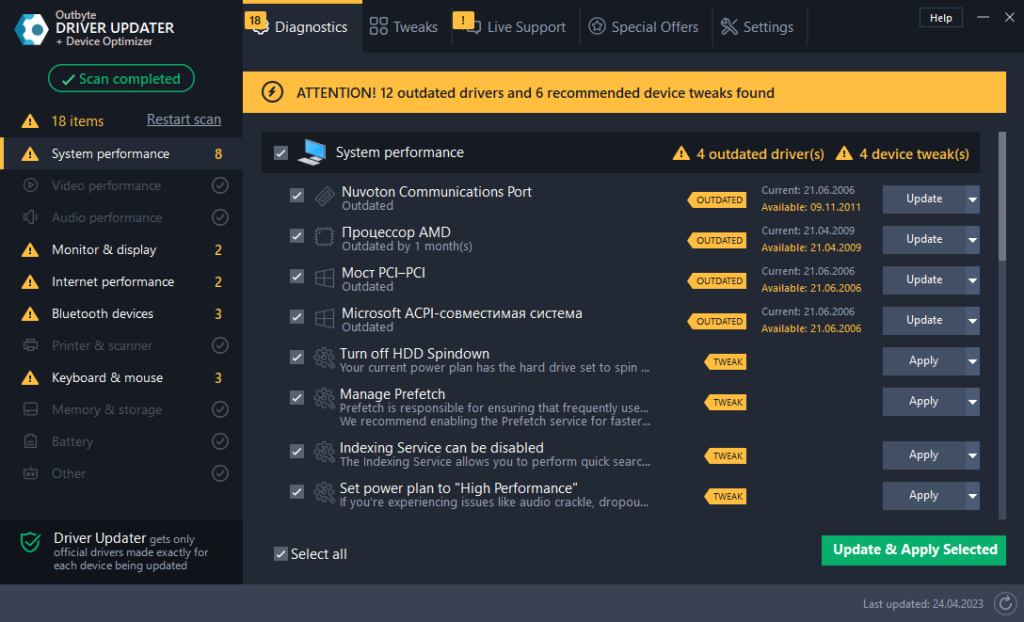This screenshot has width=1024, height=622.
Task: Toggle the Select all checkbox
Action: click(x=281, y=554)
